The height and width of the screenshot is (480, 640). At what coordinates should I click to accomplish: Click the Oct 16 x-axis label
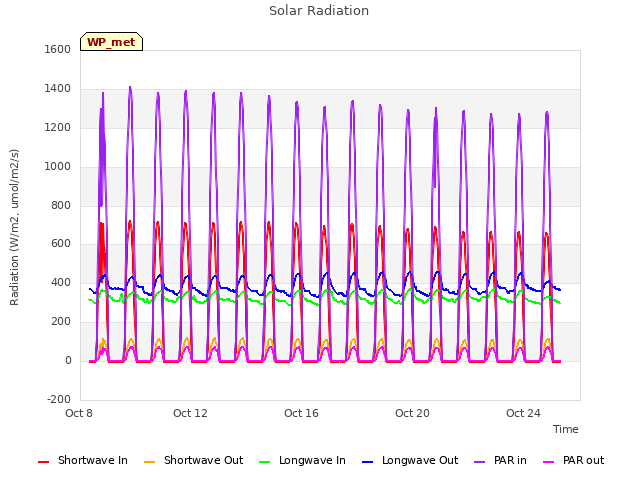coord(301,413)
